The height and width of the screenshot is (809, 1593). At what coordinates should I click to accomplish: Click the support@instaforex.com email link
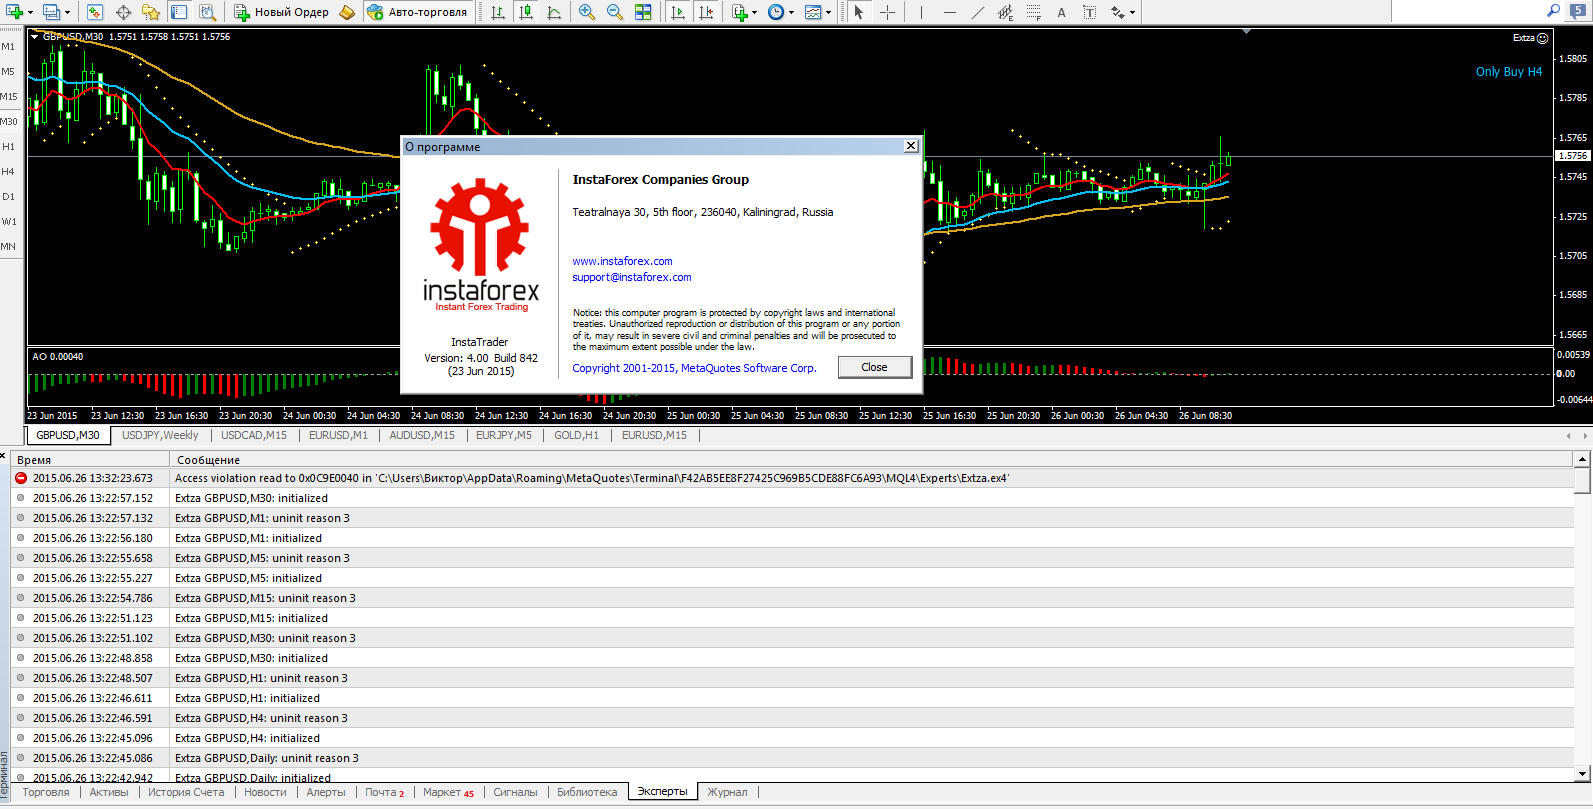(x=632, y=277)
